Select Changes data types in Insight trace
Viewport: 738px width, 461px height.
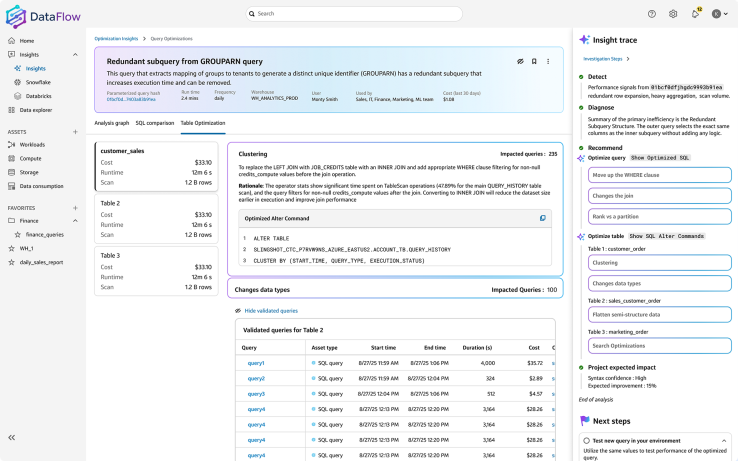click(659, 283)
